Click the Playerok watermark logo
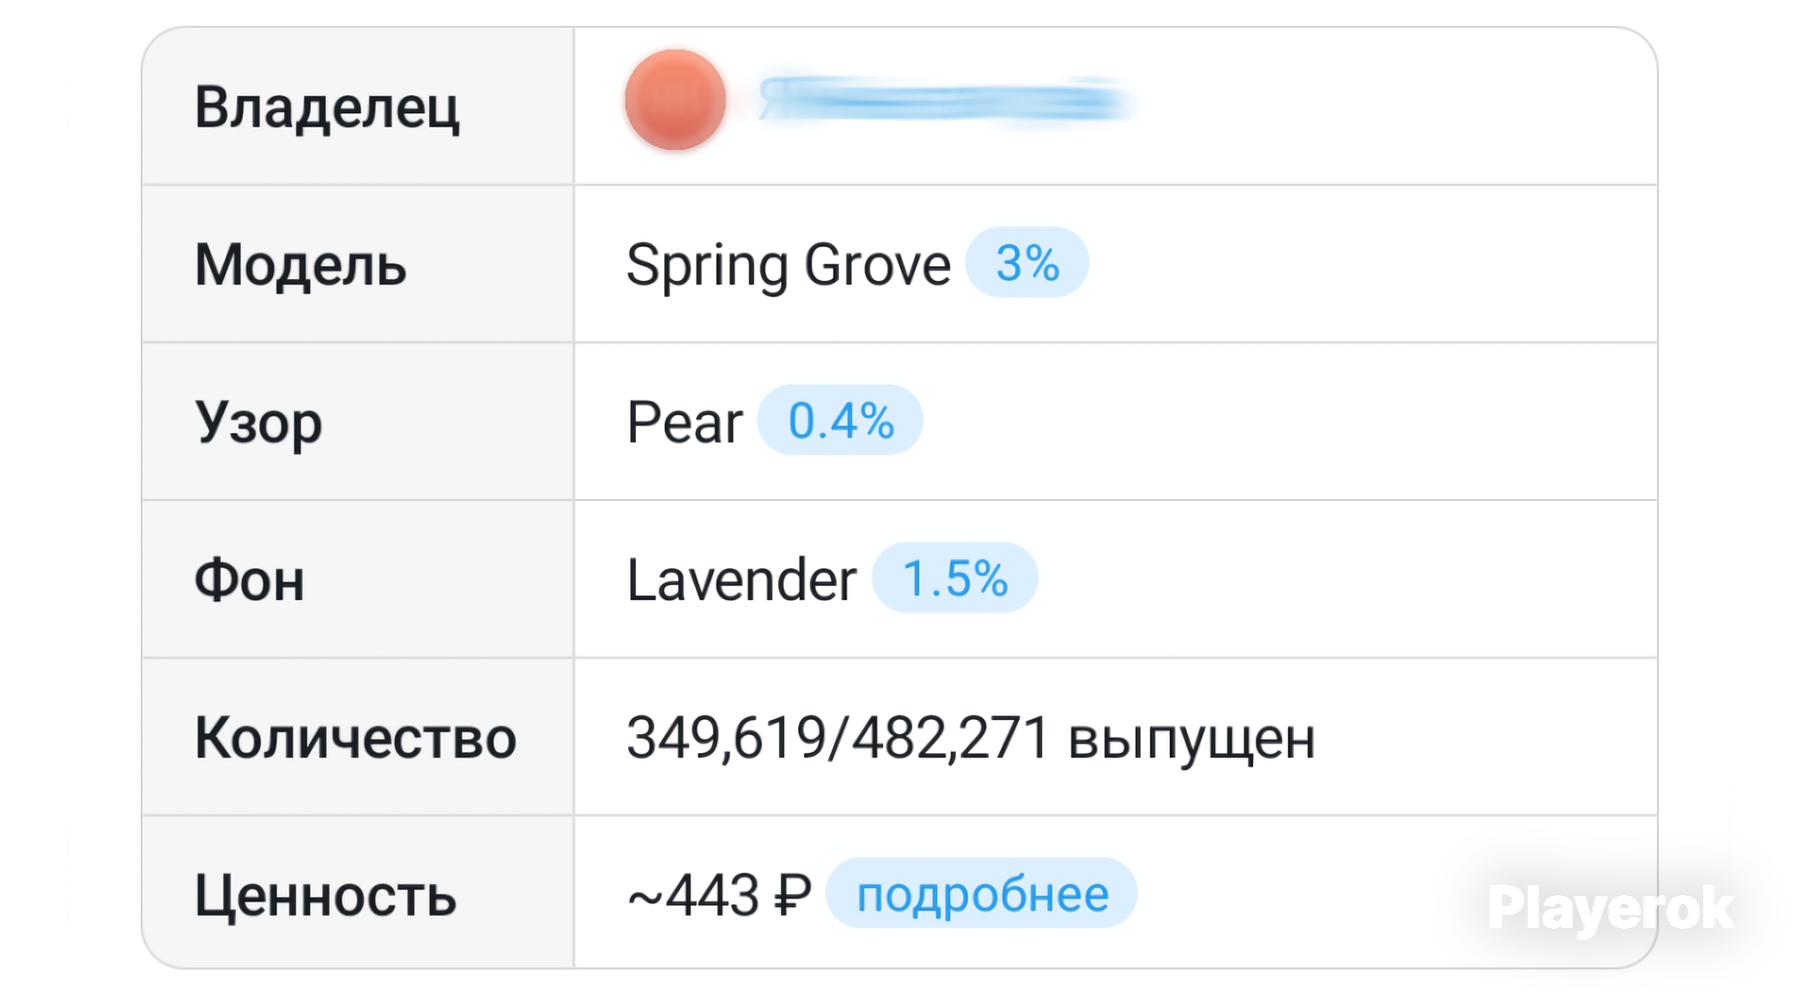Screen dimensions: 1798x1000 point(1610,908)
